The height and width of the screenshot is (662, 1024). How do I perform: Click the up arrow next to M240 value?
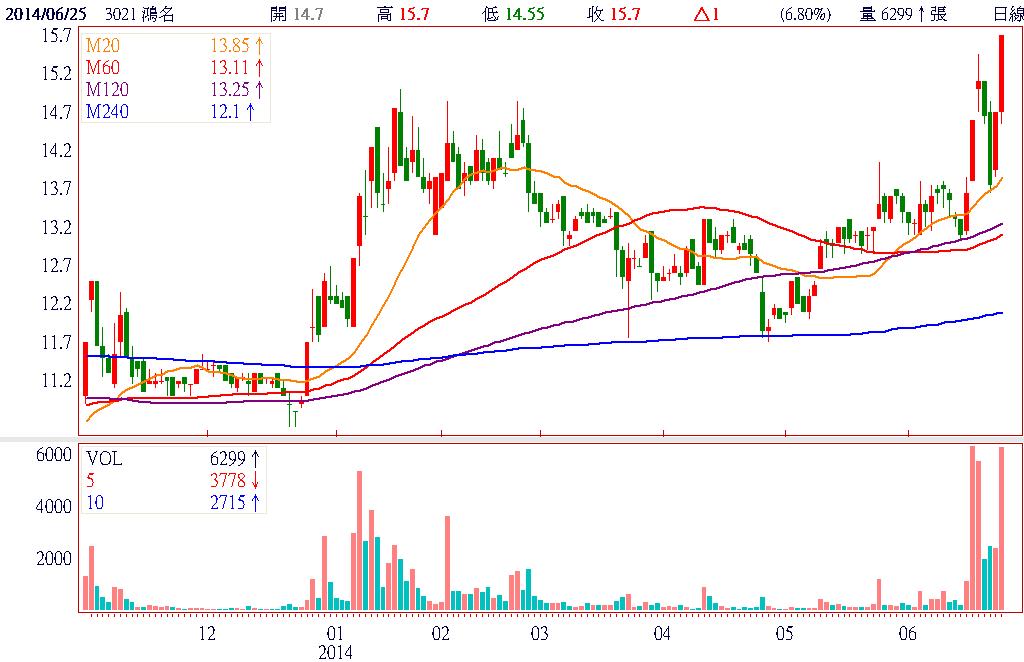pyautogui.click(x=250, y=111)
